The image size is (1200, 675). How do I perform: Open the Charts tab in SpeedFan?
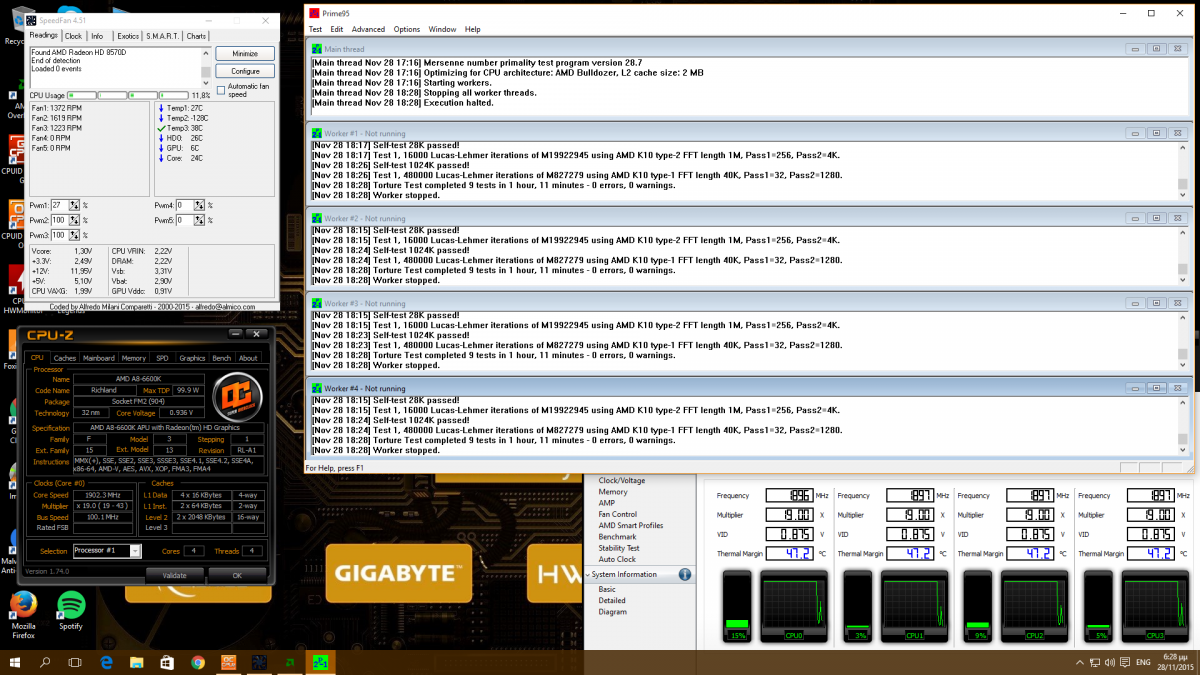[x=196, y=36]
